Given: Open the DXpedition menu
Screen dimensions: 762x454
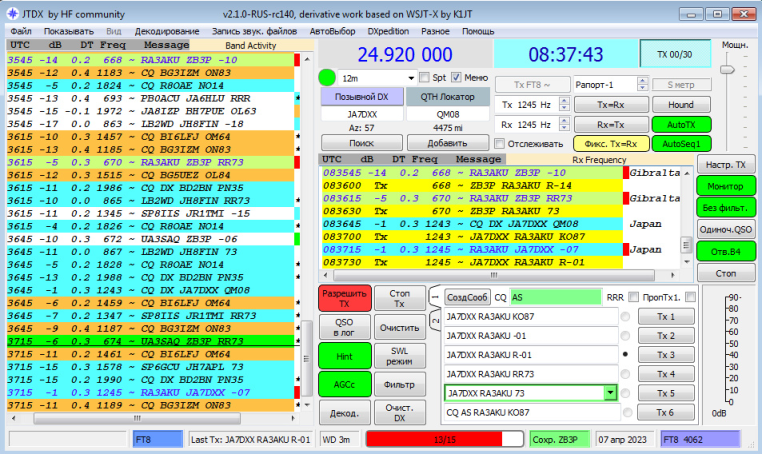Looking at the screenshot, I should (x=388, y=31).
